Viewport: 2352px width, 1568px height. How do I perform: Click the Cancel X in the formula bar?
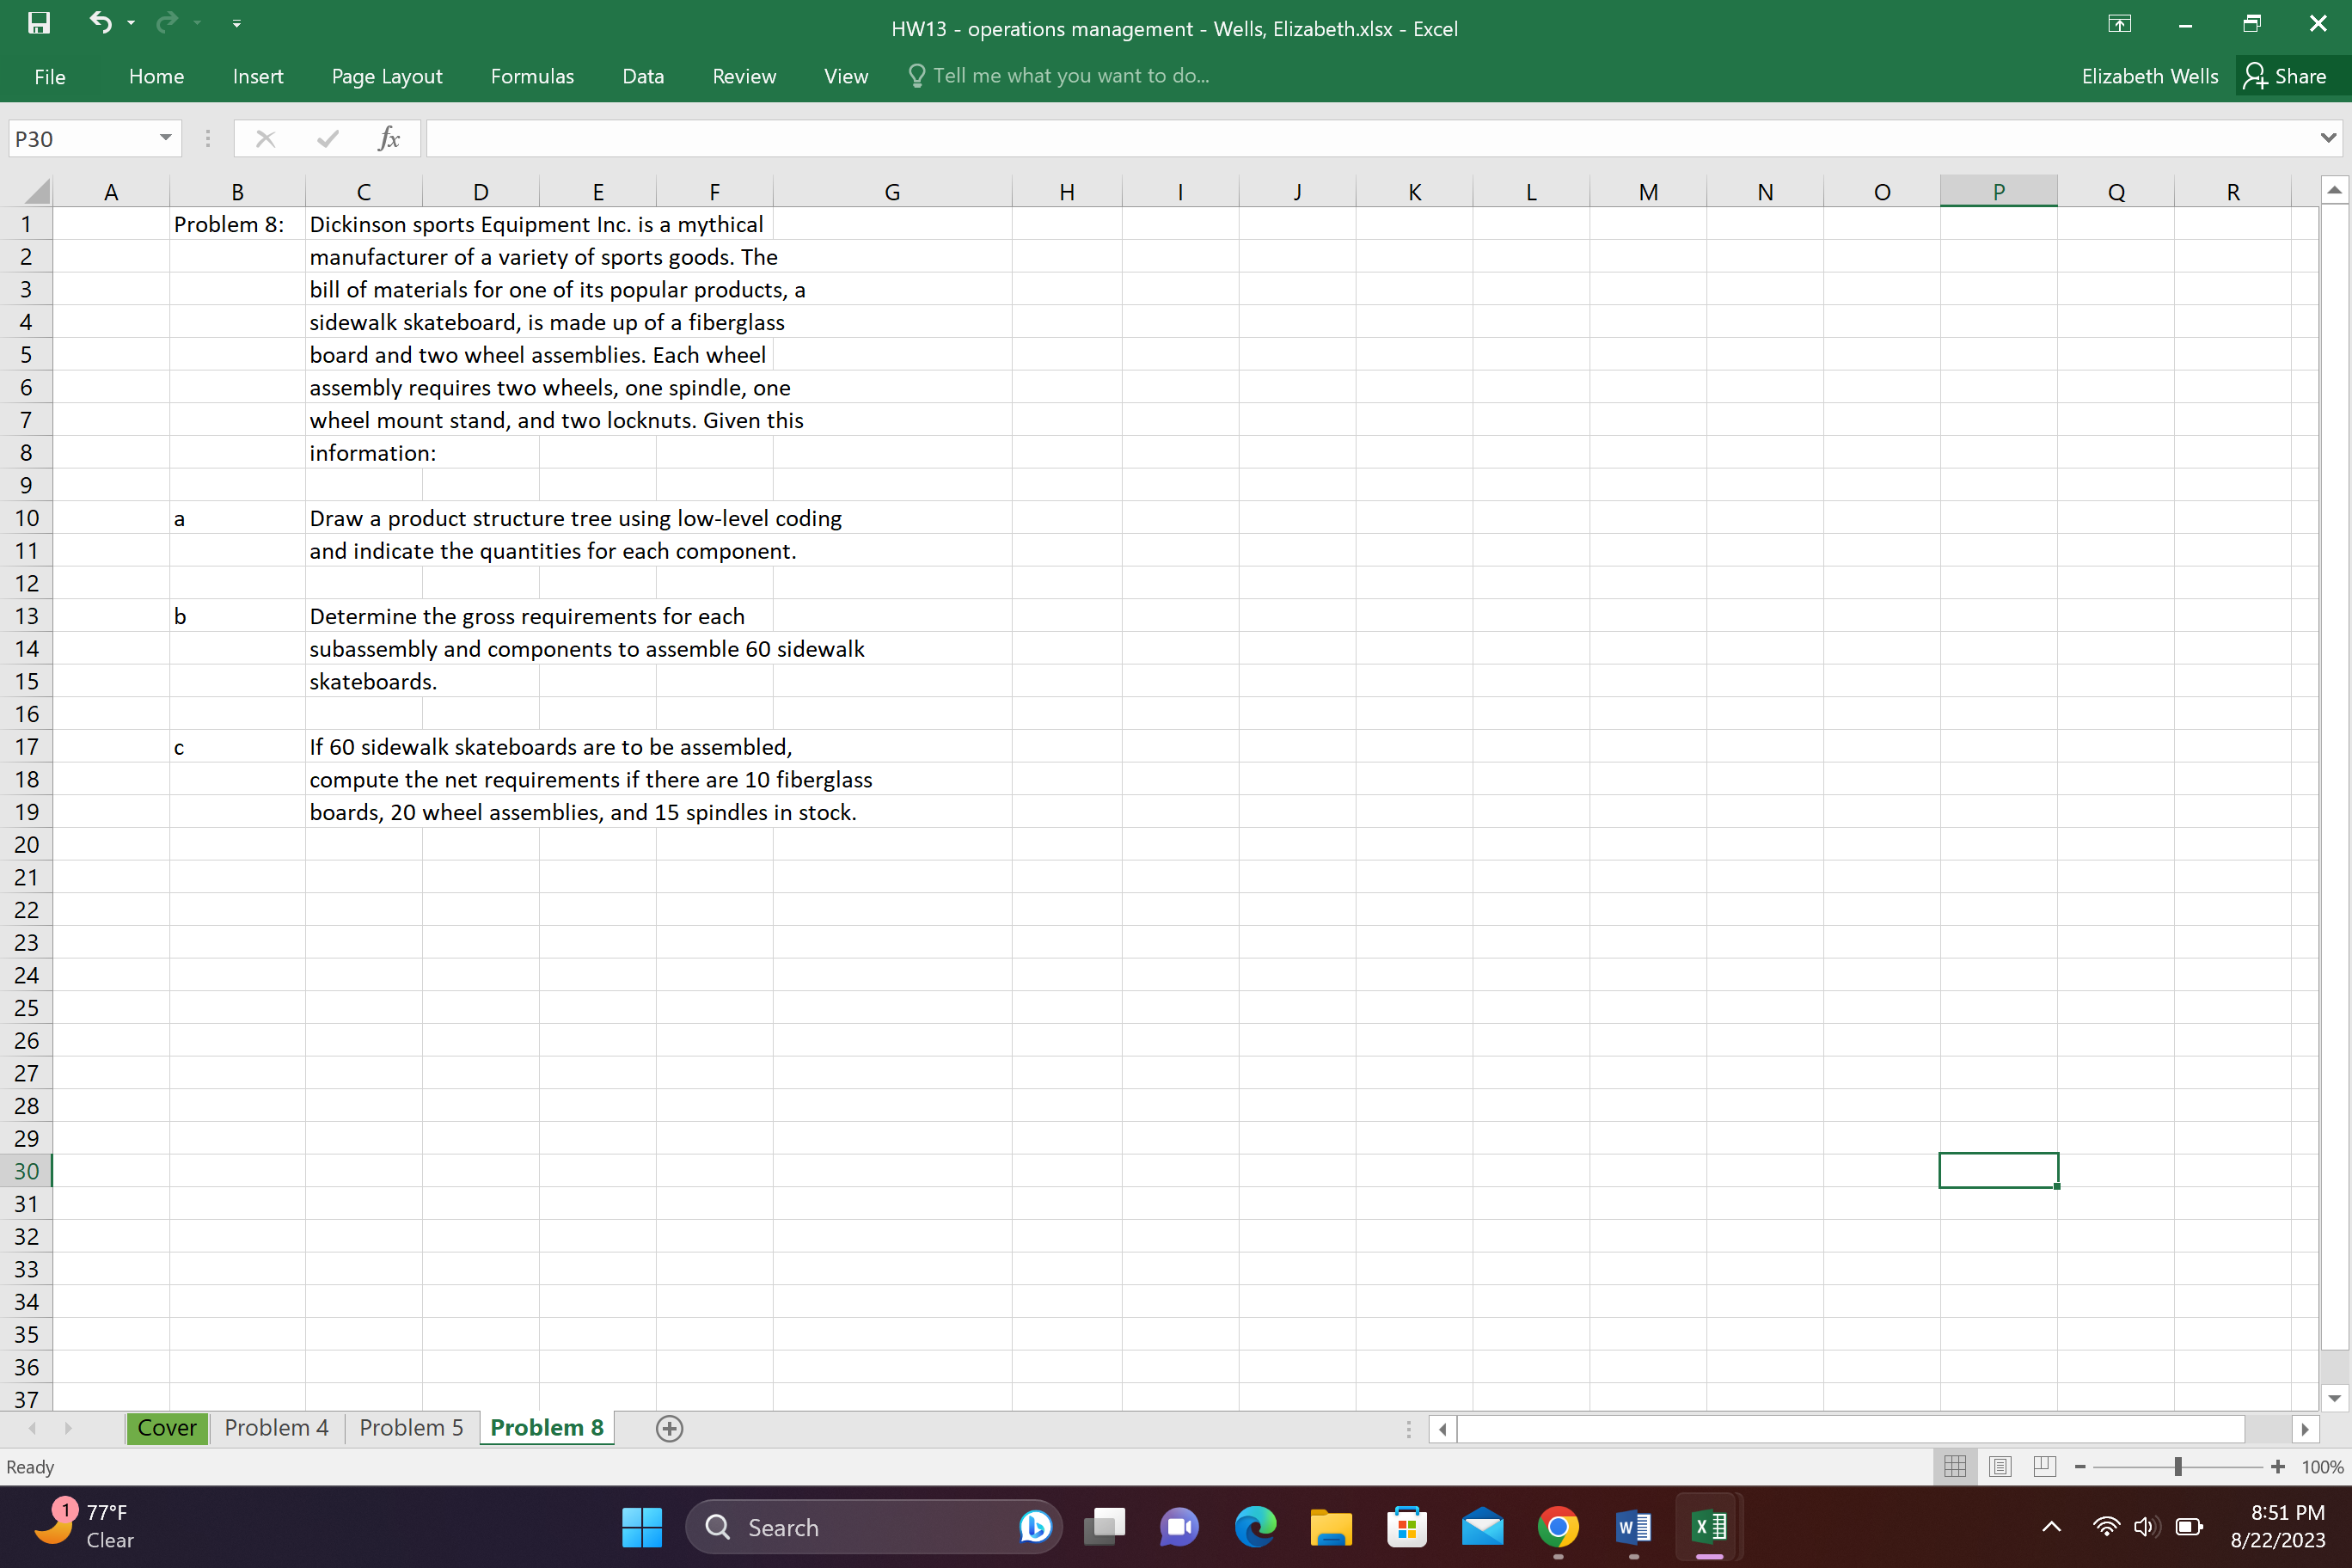265,138
